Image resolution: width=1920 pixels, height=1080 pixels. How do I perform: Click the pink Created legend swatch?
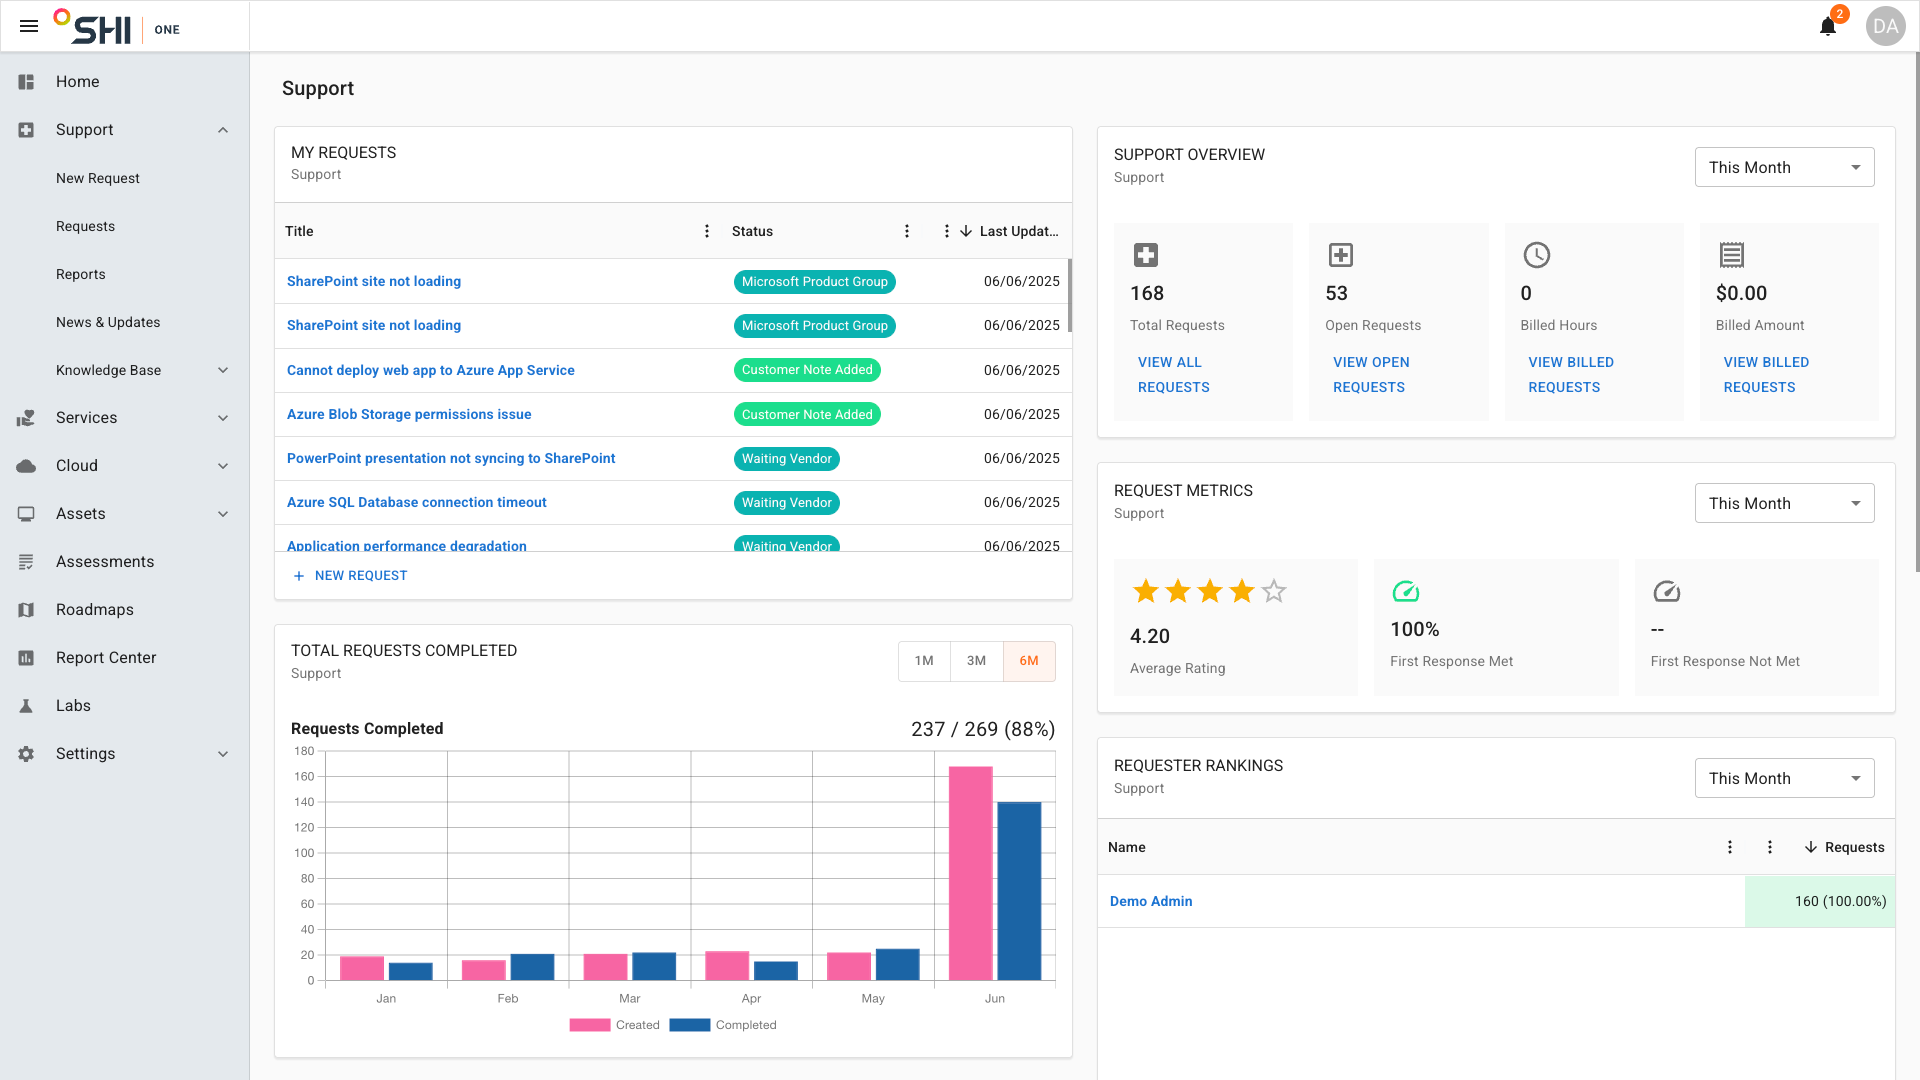[x=590, y=1025]
